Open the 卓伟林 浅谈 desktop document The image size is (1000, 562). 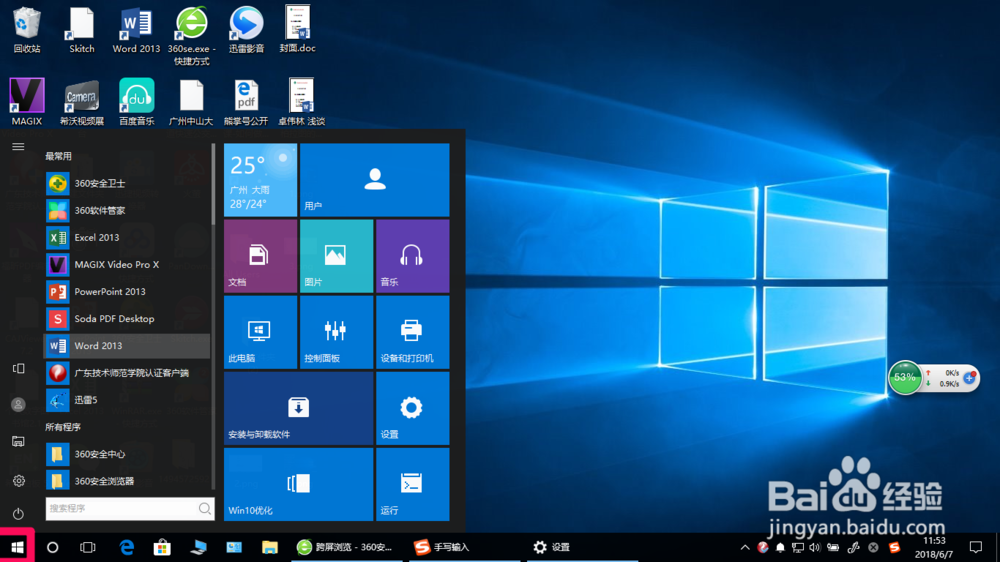point(301,101)
